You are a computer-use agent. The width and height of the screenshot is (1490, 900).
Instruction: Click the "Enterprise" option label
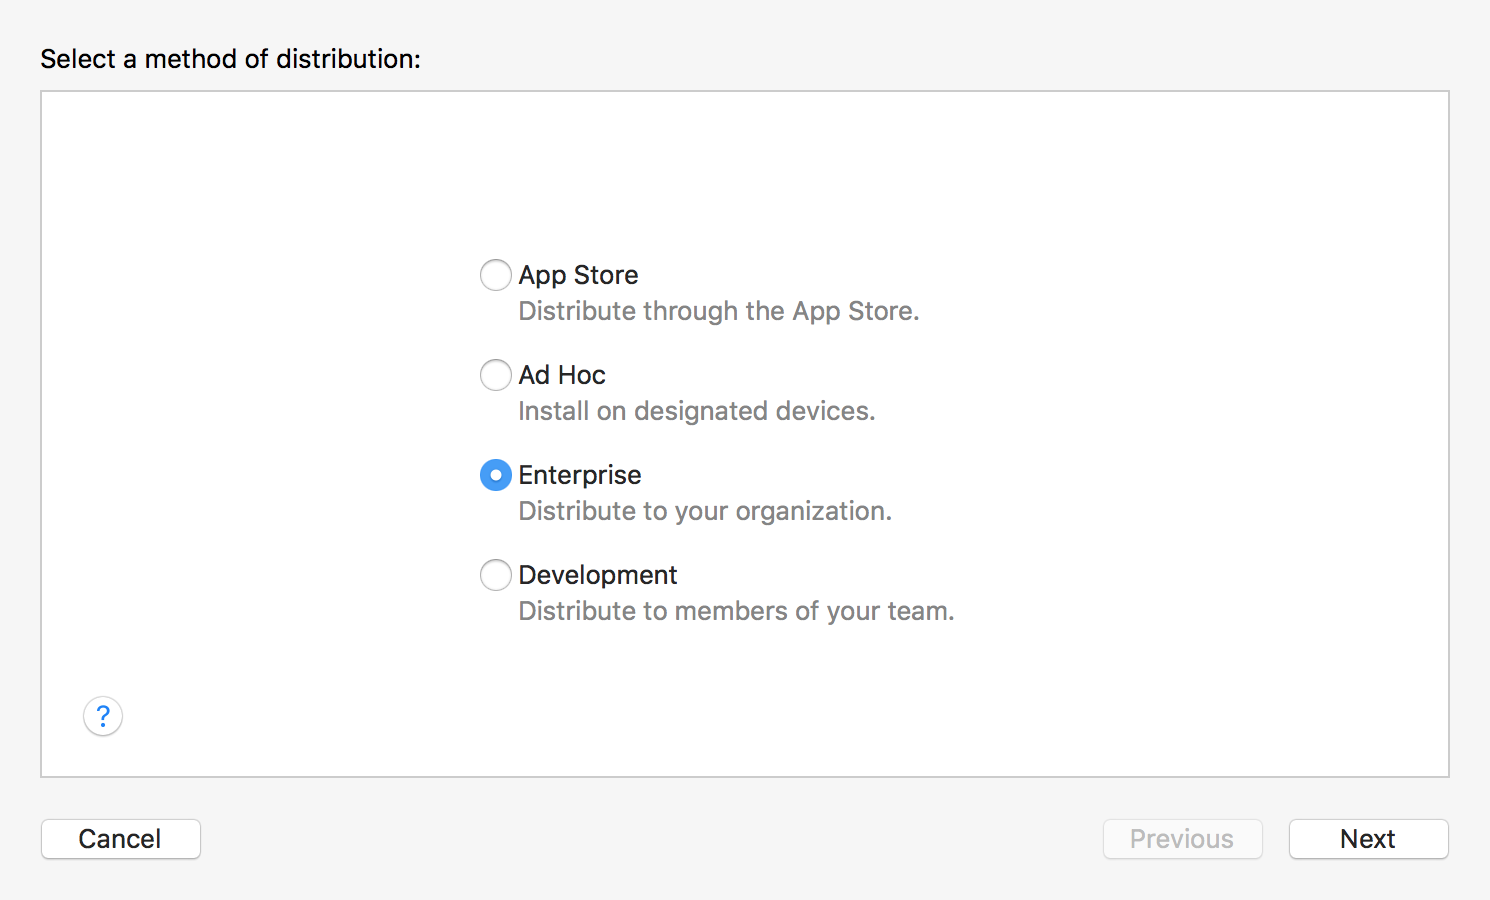(580, 475)
